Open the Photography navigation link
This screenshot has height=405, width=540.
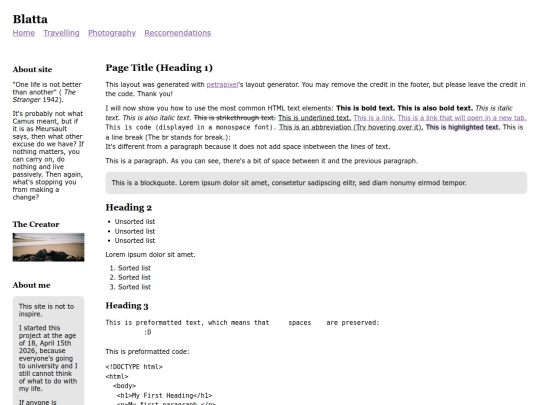[x=112, y=33]
